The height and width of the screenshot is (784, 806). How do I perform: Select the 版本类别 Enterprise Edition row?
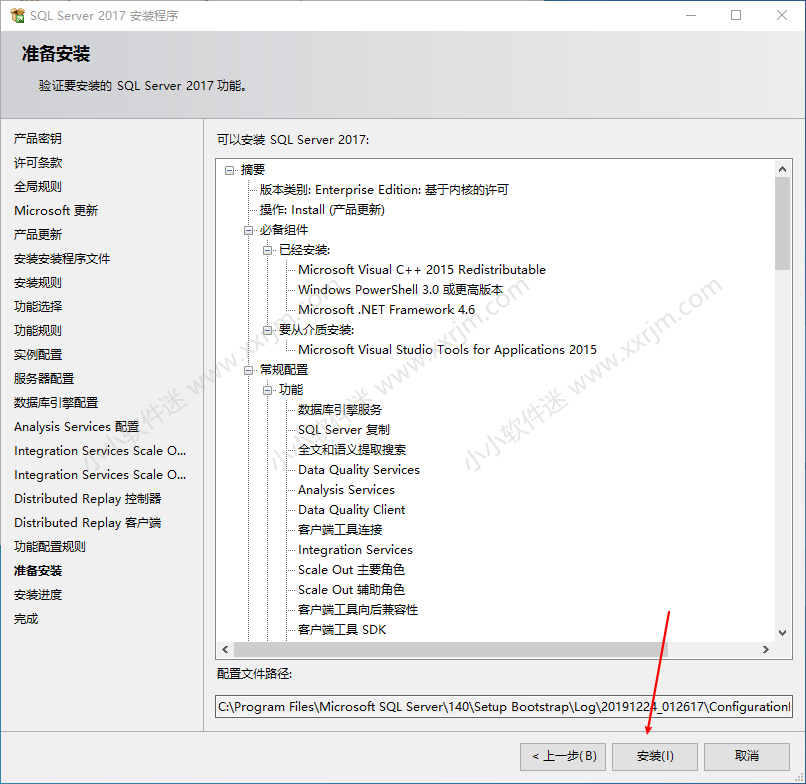pos(384,190)
